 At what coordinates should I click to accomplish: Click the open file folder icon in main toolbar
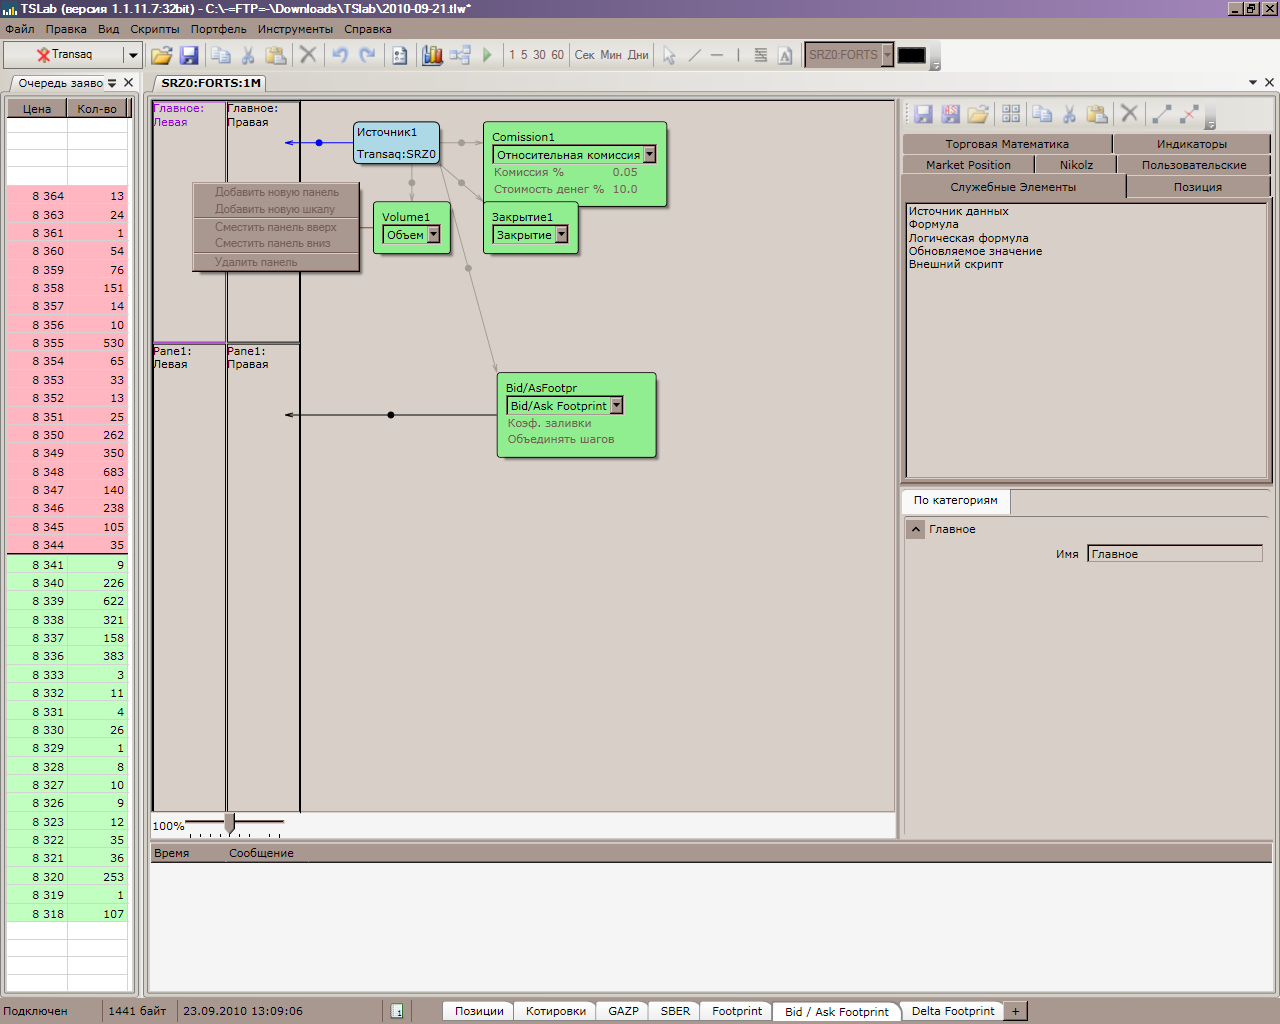(161, 55)
